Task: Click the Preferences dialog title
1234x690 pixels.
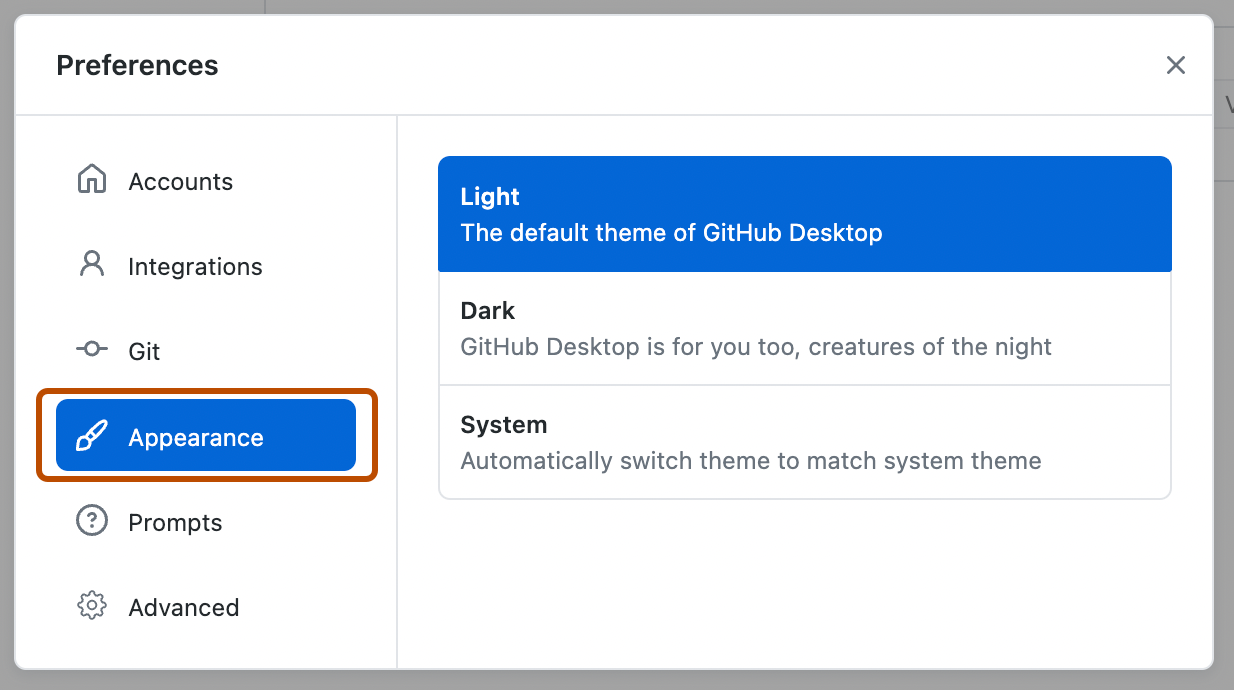Action: [x=137, y=65]
